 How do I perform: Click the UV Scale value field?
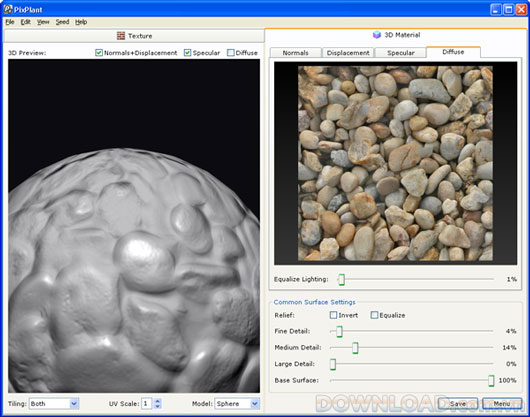pyautogui.click(x=147, y=403)
